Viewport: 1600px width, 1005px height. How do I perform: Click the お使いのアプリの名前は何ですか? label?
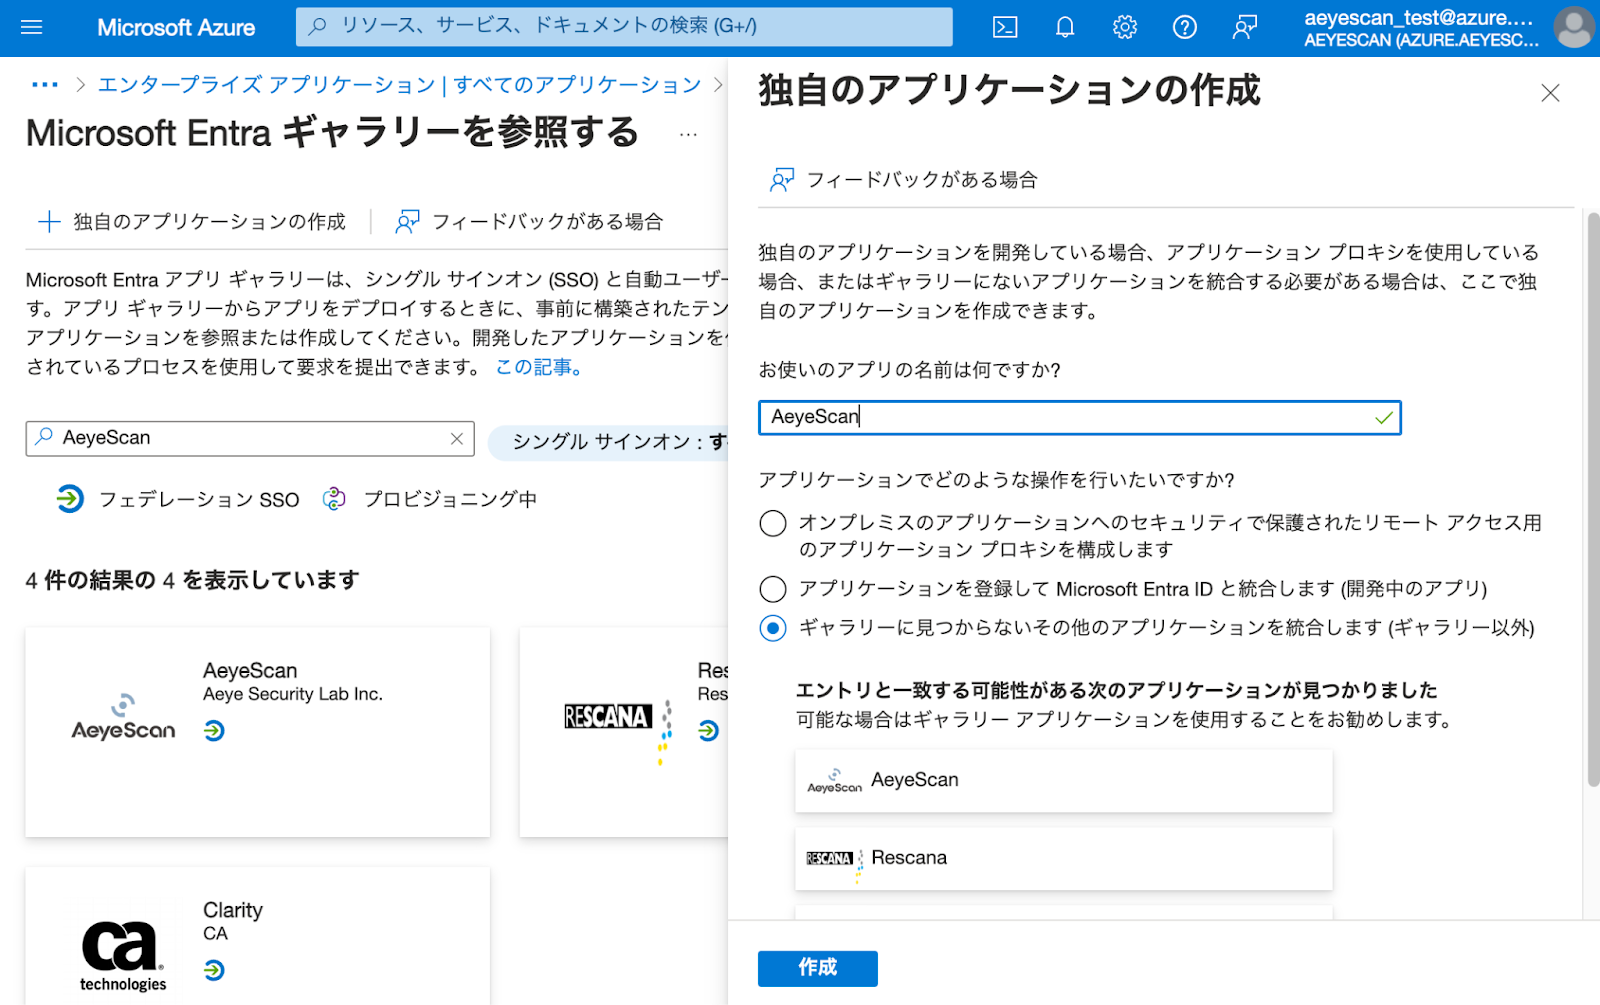tap(910, 370)
